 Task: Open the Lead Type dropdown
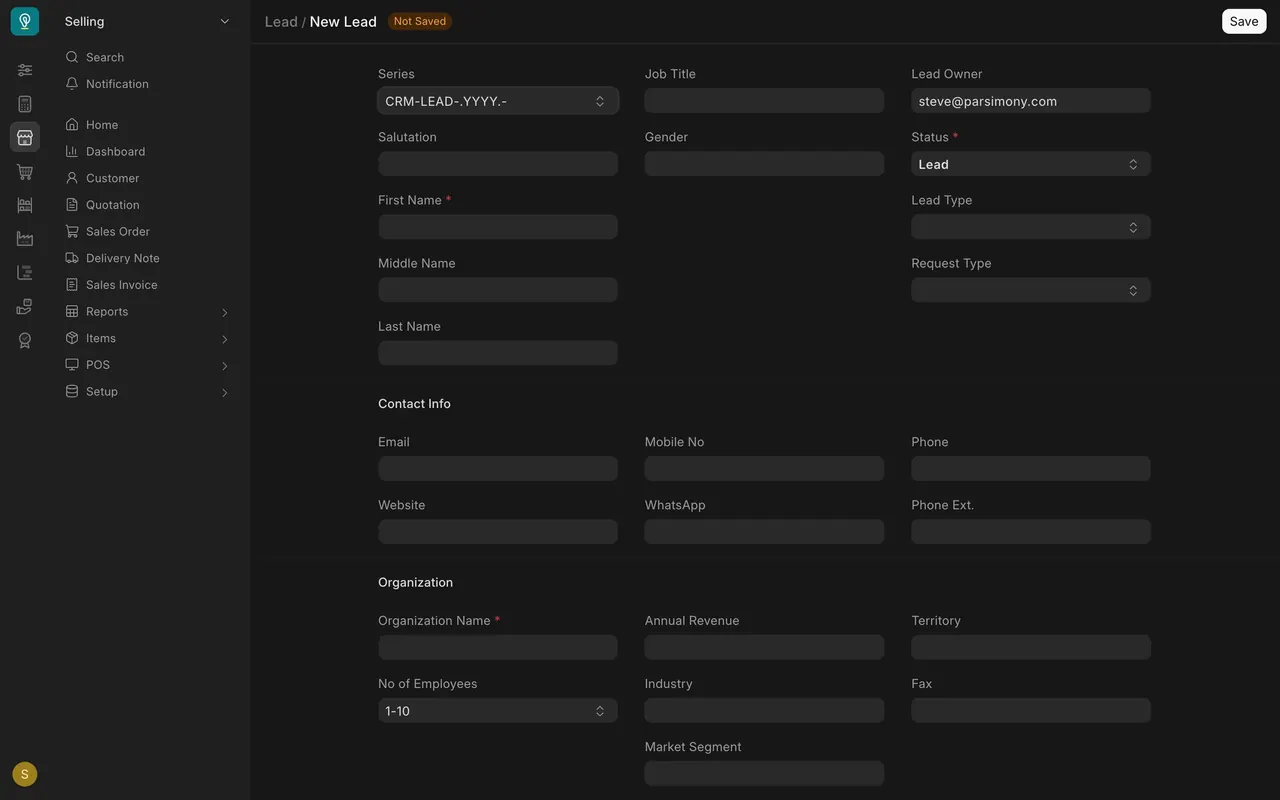tap(1031, 227)
